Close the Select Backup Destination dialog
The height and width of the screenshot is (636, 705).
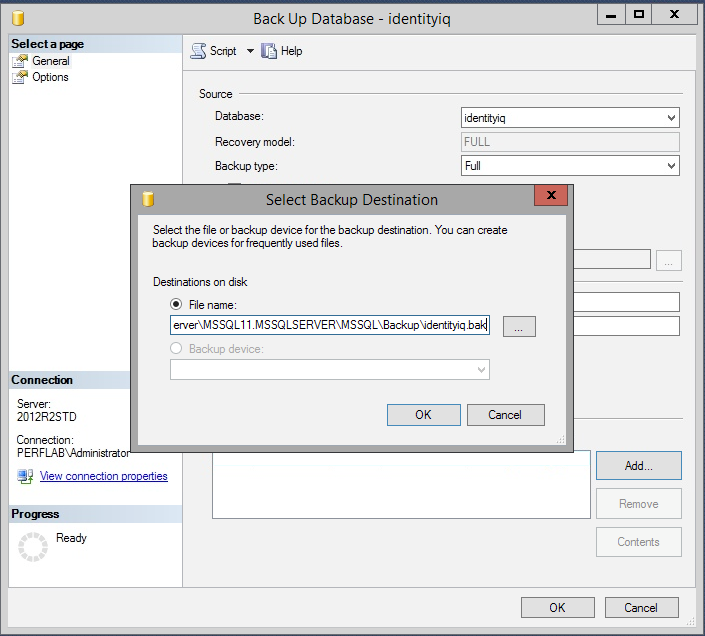[551, 195]
